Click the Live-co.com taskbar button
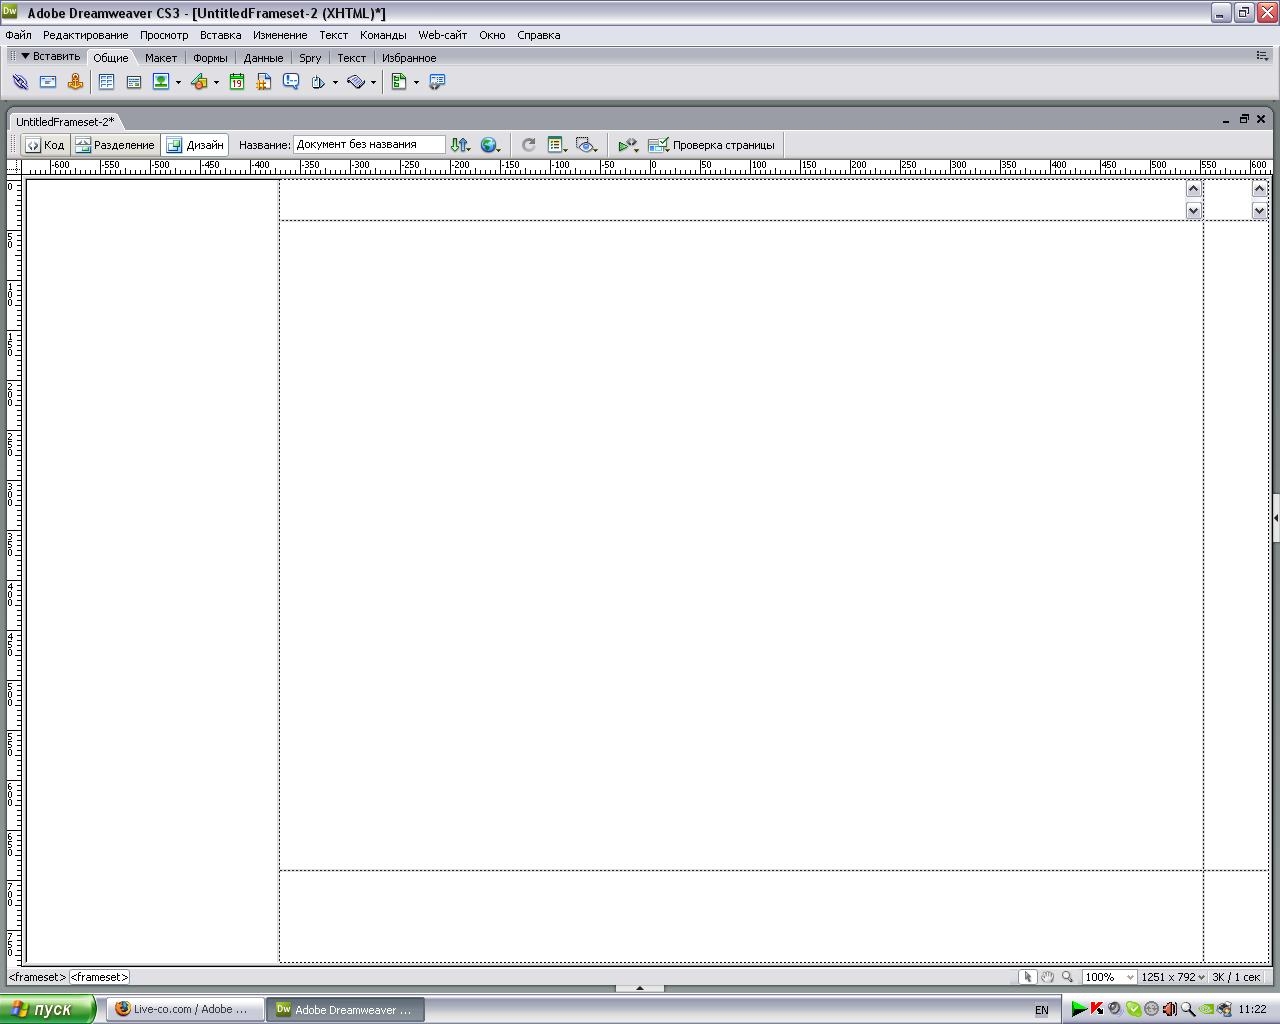Image resolution: width=1280 pixels, height=1024 pixels. pyautogui.click(x=185, y=1009)
